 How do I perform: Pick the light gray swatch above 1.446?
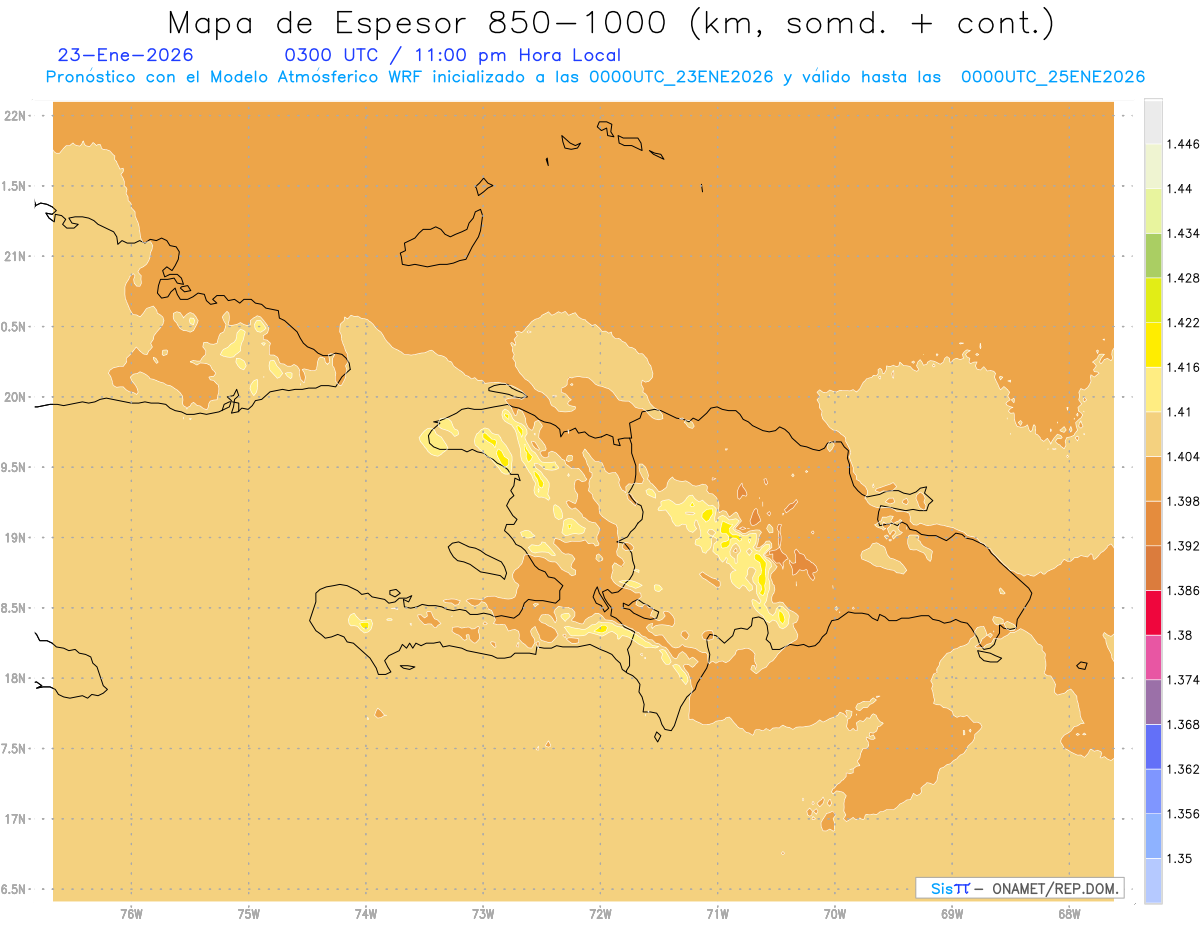1153,121
